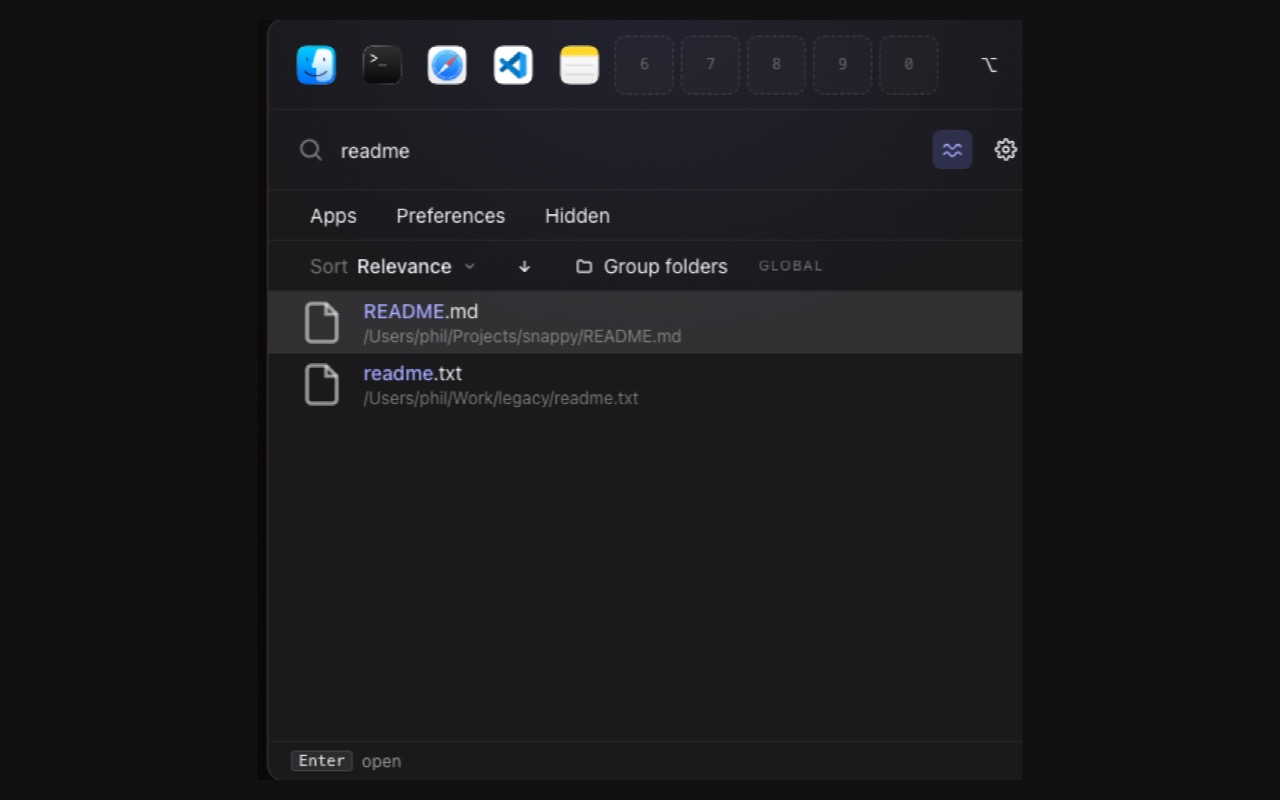Click the file icon for README.md
The width and height of the screenshot is (1280, 800).
(x=322, y=323)
